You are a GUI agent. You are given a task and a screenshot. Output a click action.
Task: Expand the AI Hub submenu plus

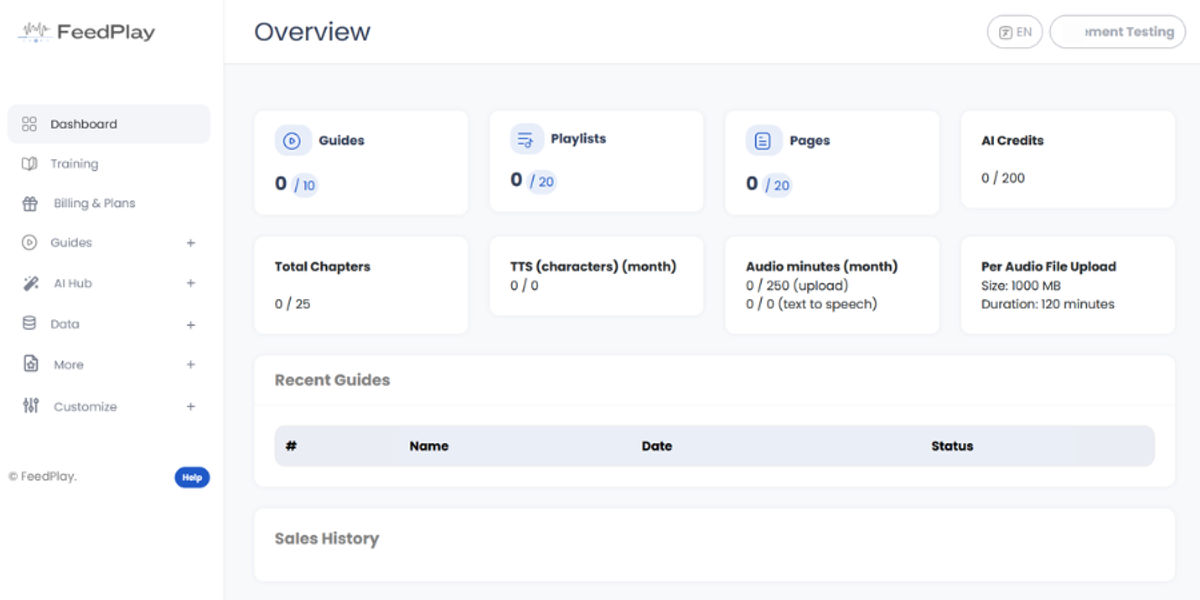click(190, 284)
